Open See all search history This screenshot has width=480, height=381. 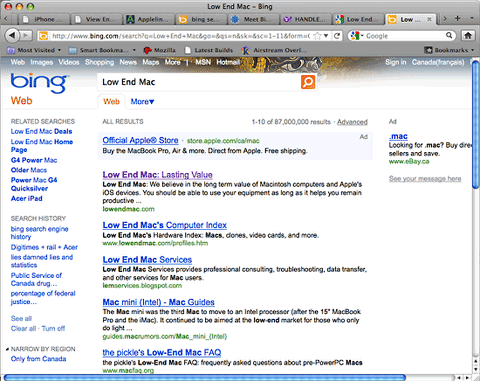pyautogui.click(x=21, y=318)
